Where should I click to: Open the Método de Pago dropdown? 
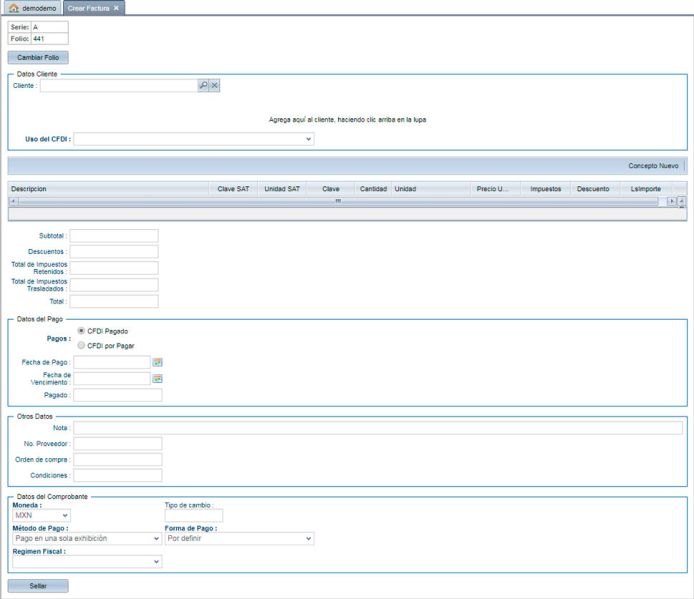click(x=86, y=538)
